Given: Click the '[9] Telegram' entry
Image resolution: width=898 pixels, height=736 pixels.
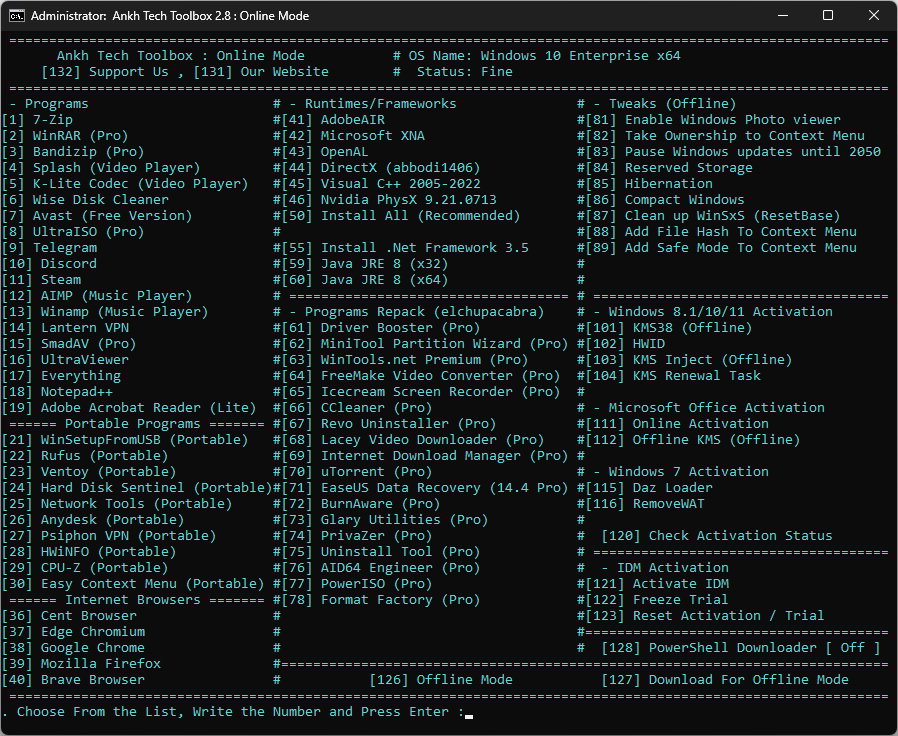Looking at the screenshot, I should (49, 248).
